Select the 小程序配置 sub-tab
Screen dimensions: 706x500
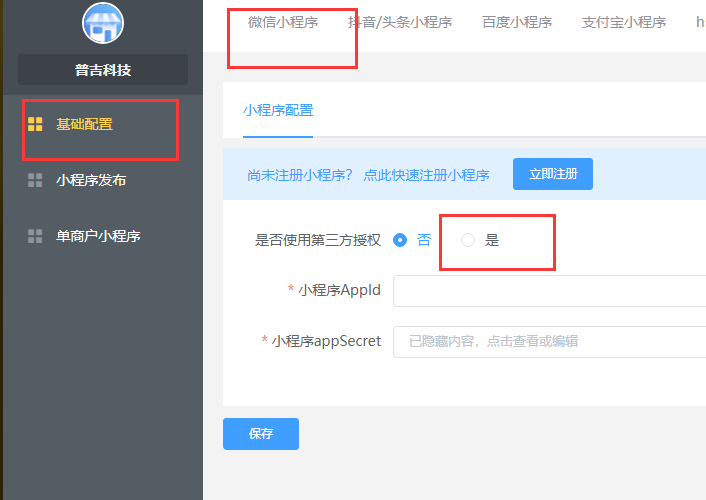click(x=278, y=110)
